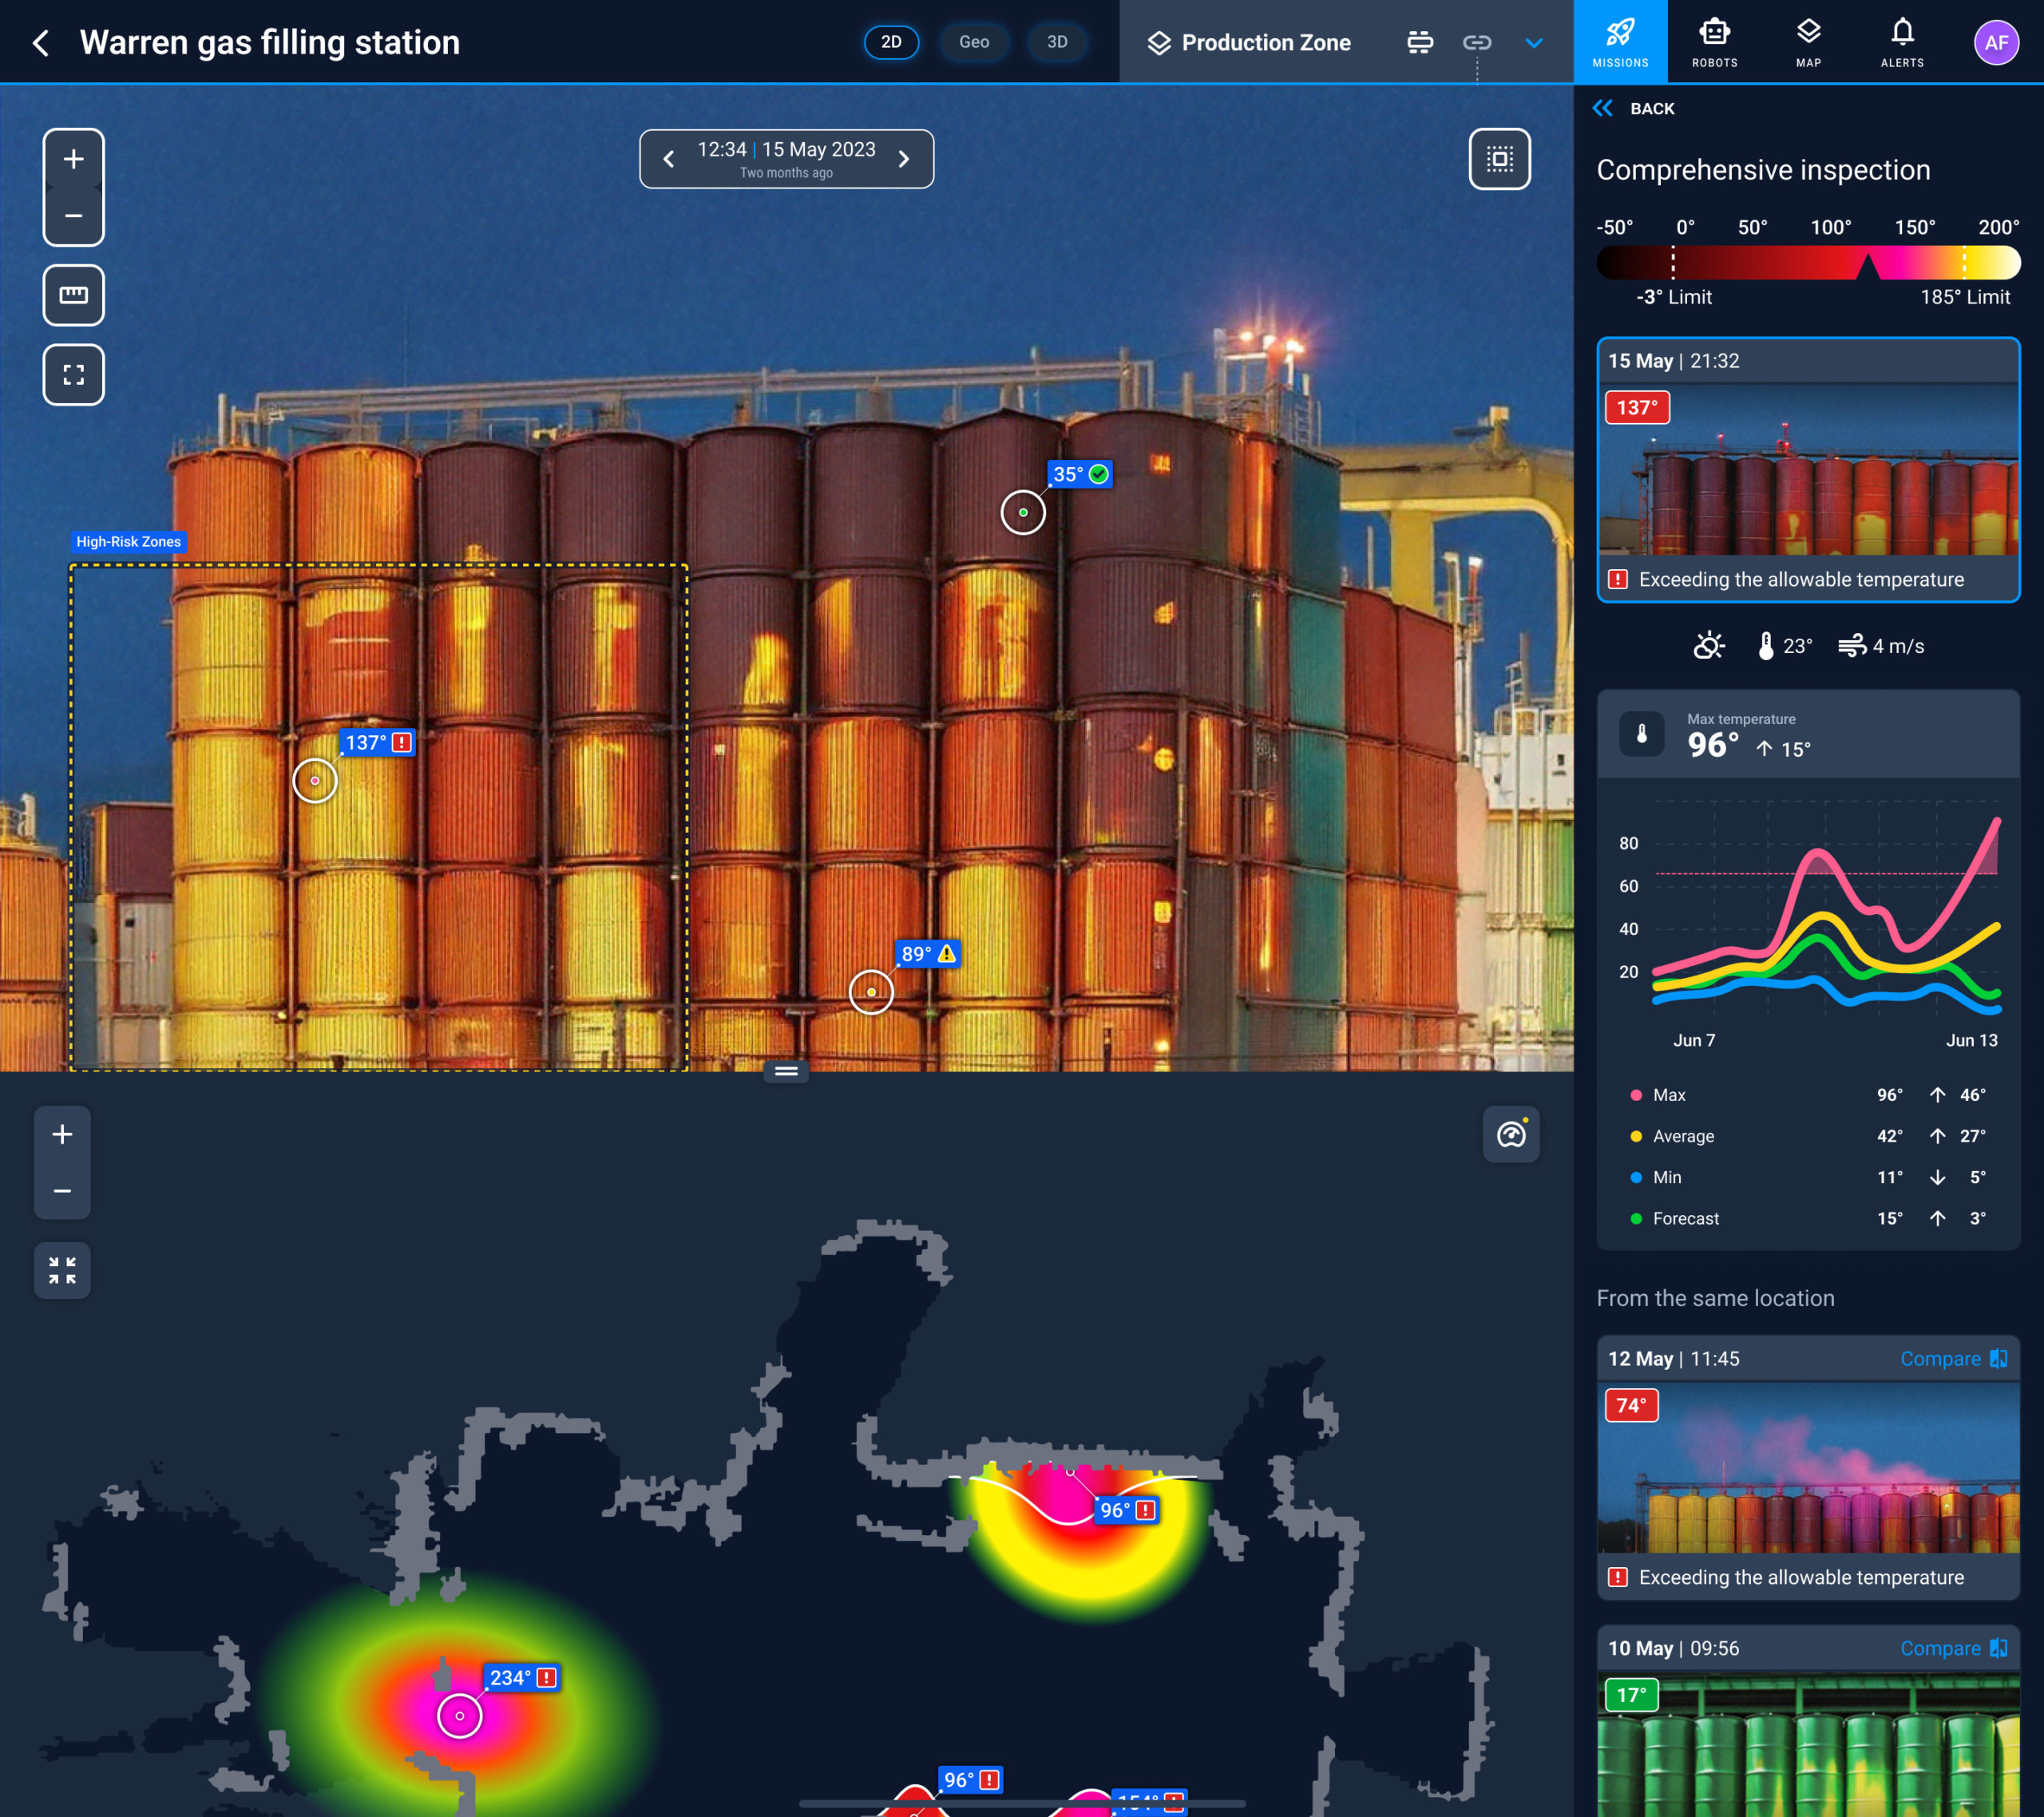The height and width of the screenshot is (1817, 2044).
Task: Click the region selection frame icon
Action: 1499,159
